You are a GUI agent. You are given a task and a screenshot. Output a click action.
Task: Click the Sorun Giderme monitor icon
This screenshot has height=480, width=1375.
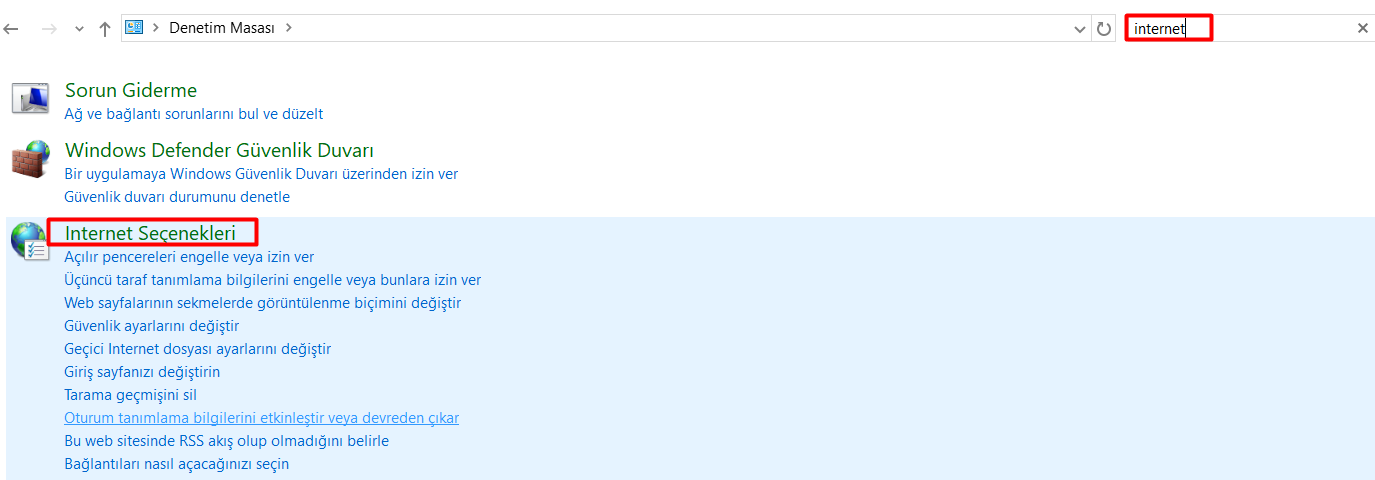tap(30, 98)
